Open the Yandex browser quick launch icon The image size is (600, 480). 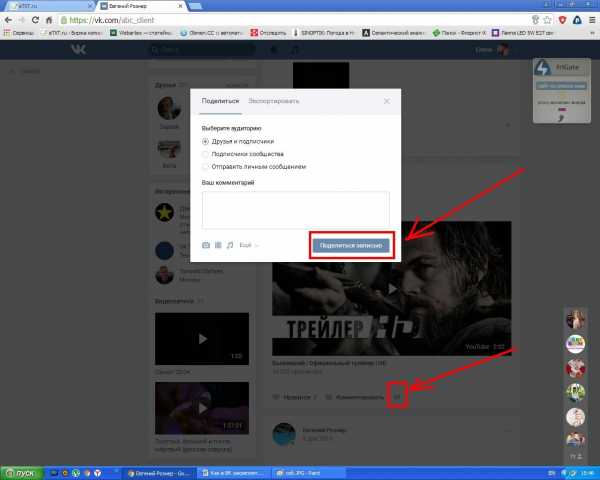(98, 473)
